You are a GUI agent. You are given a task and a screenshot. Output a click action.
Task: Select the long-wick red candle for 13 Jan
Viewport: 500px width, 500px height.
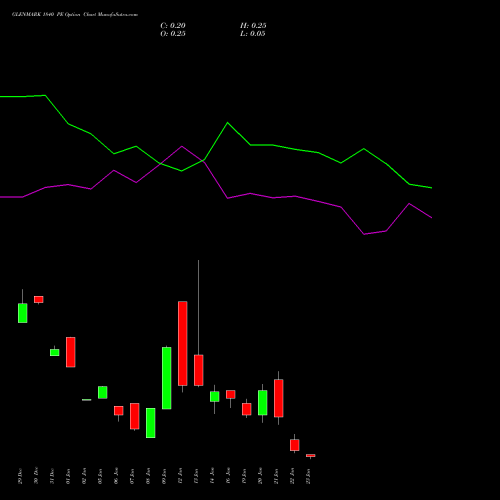coord(199,370)
